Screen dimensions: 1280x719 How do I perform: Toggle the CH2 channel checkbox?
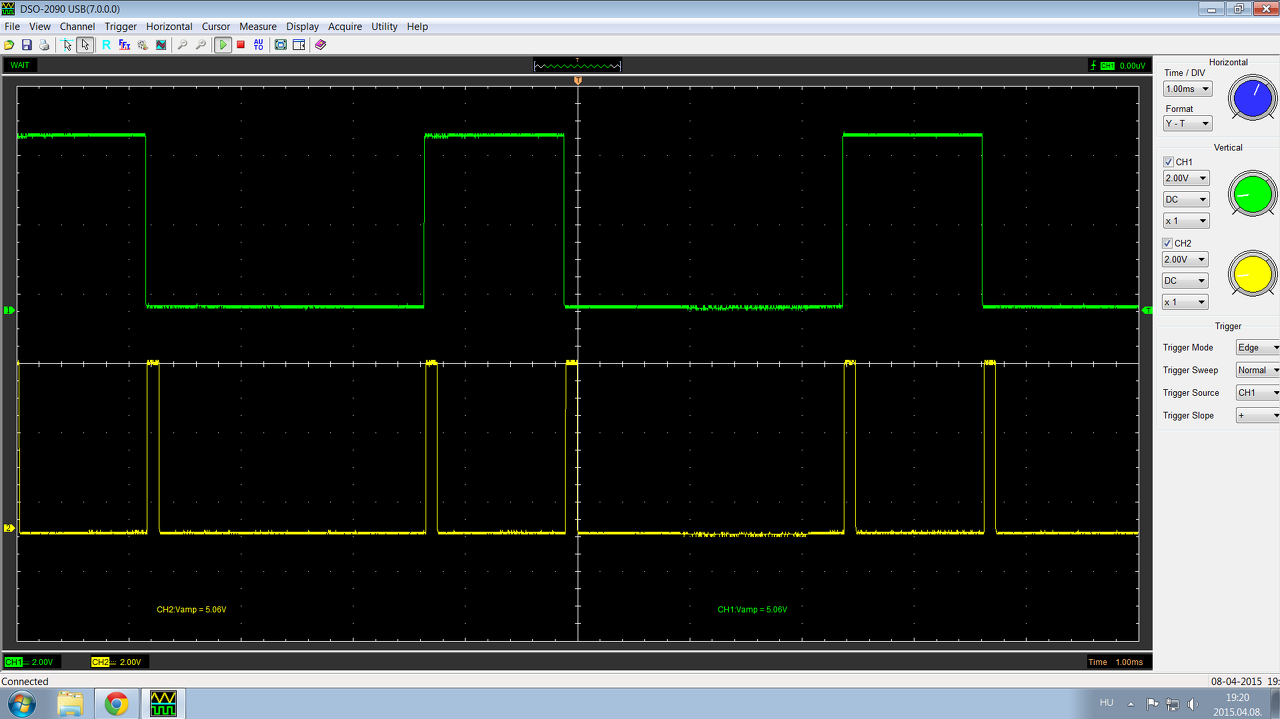point(1169,243)
